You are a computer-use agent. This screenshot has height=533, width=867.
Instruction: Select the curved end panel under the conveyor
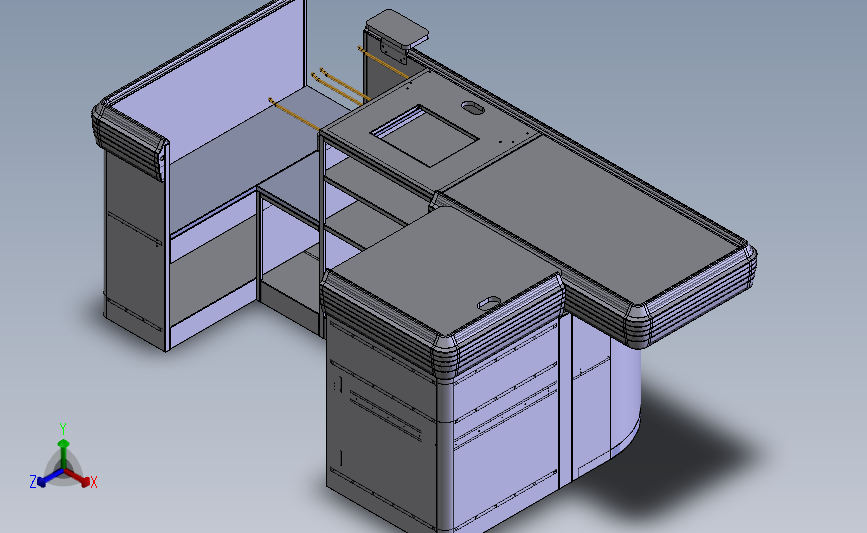pyautogui.click(x=626, y=395)
